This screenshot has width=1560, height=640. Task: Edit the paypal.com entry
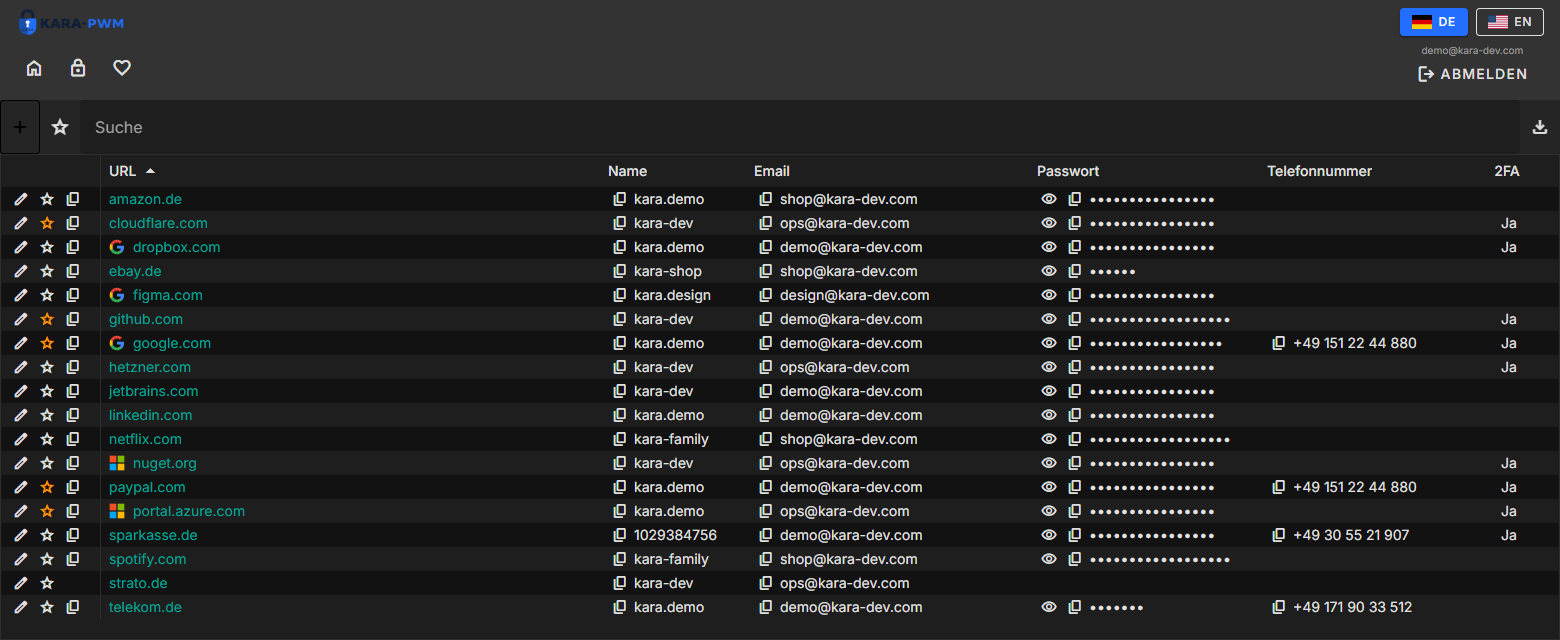21,487
